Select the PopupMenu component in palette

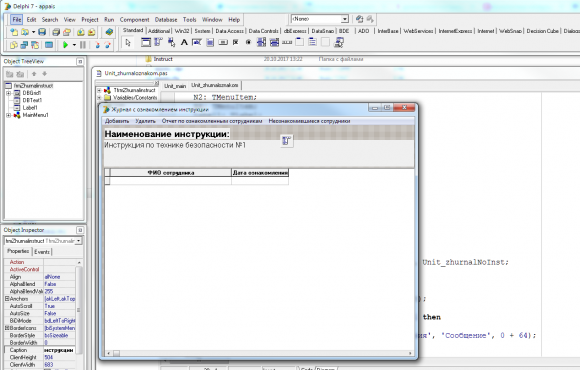[x=171, y=43]
